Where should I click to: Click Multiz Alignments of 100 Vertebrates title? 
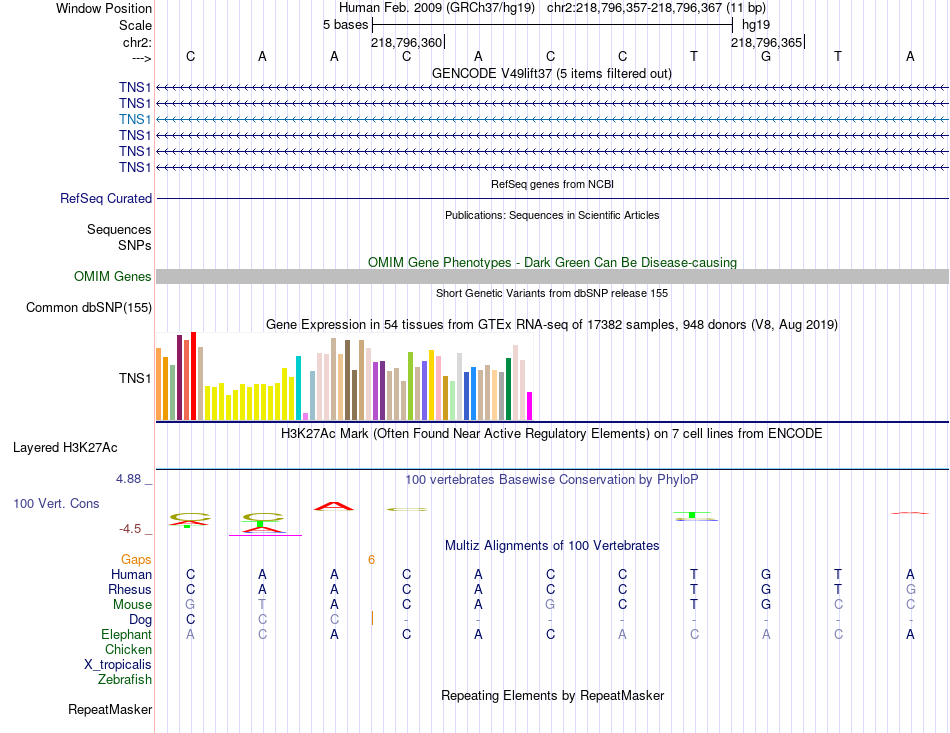pyautogui.click(x=552, y=546)
